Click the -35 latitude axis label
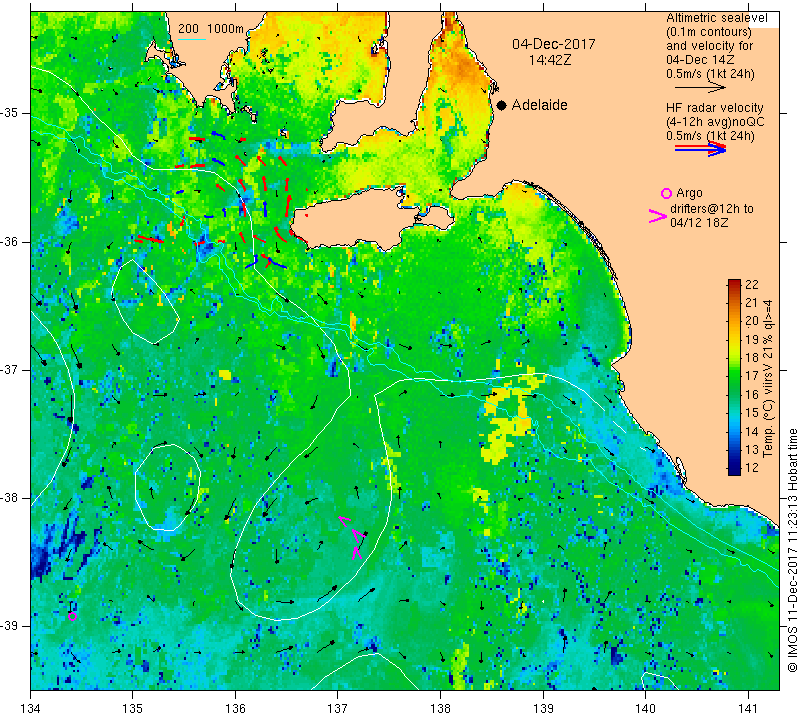Screen dimensions: 800x720 click(x=9, y=113)
